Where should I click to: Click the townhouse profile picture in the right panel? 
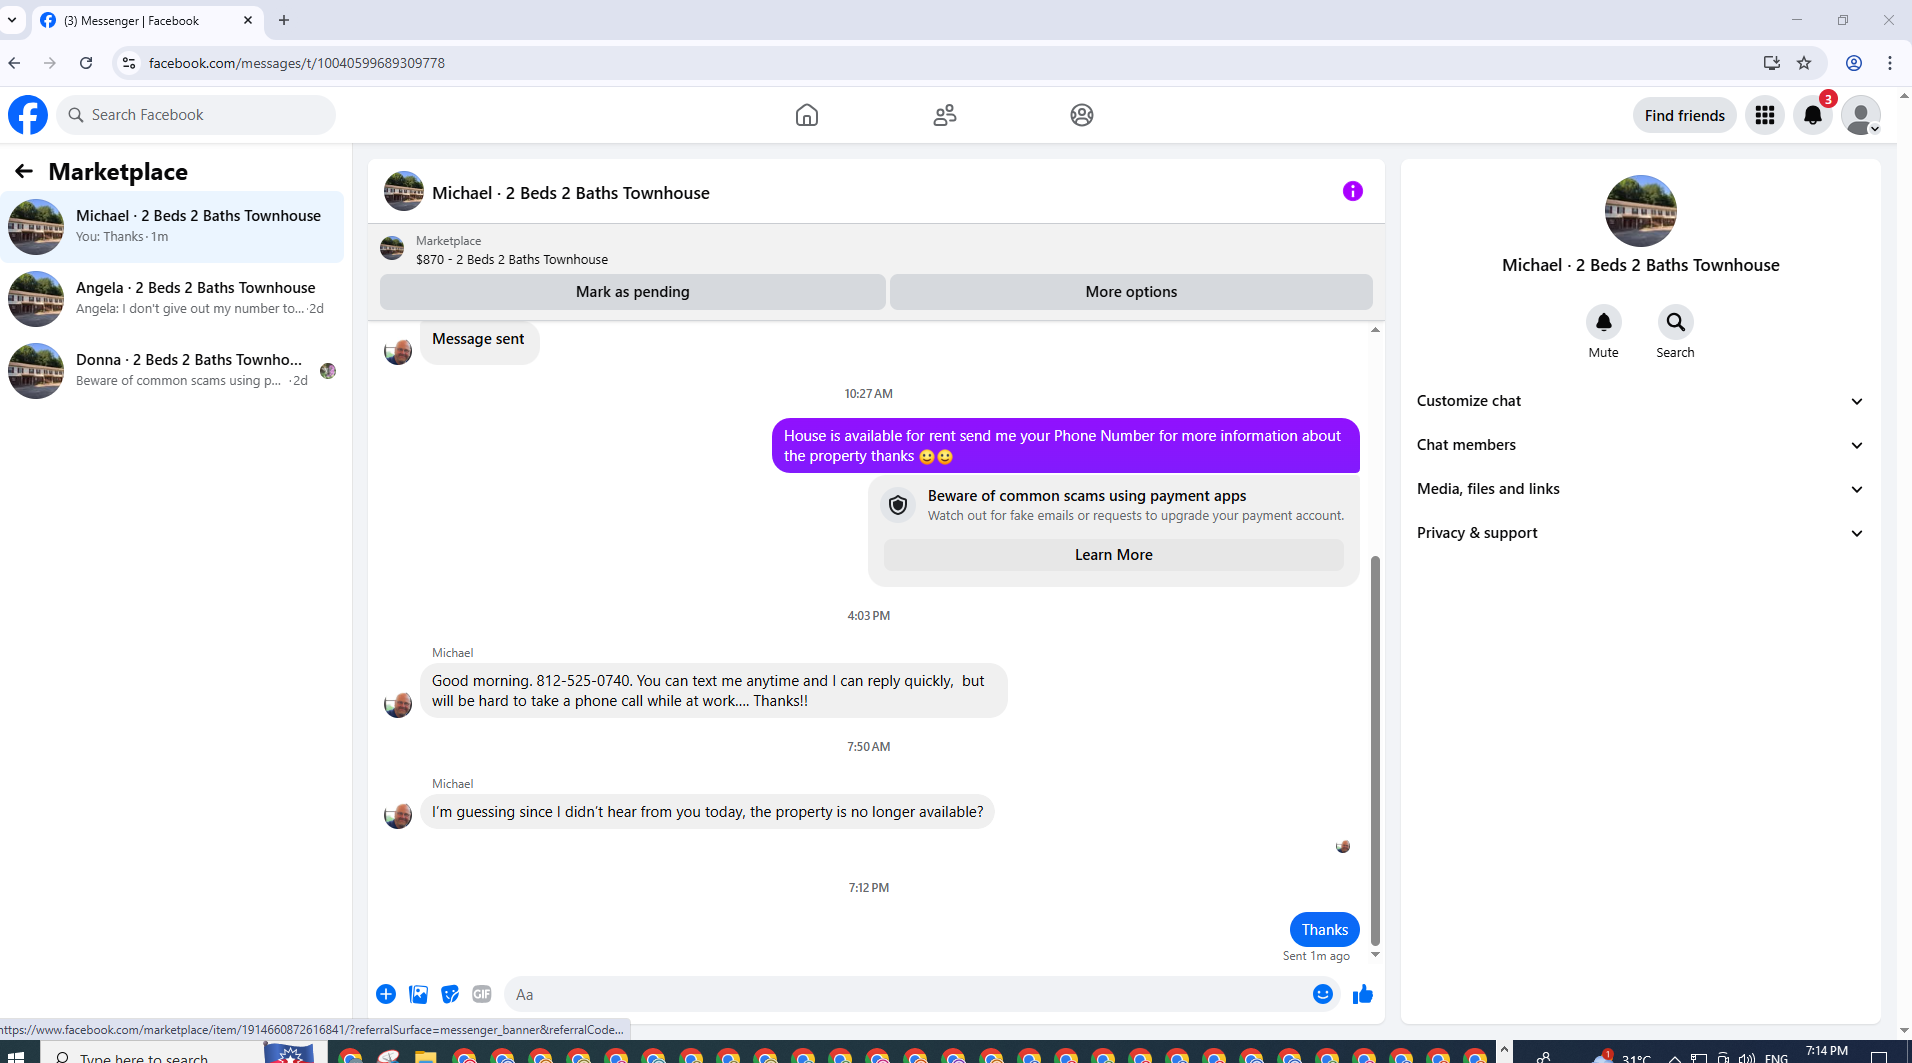click(x=1641, y=211)
